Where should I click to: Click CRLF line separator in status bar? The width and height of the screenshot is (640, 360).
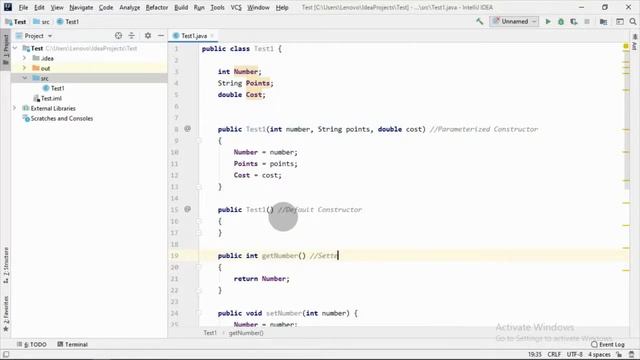pyautogui.click(x=554, y=355)
